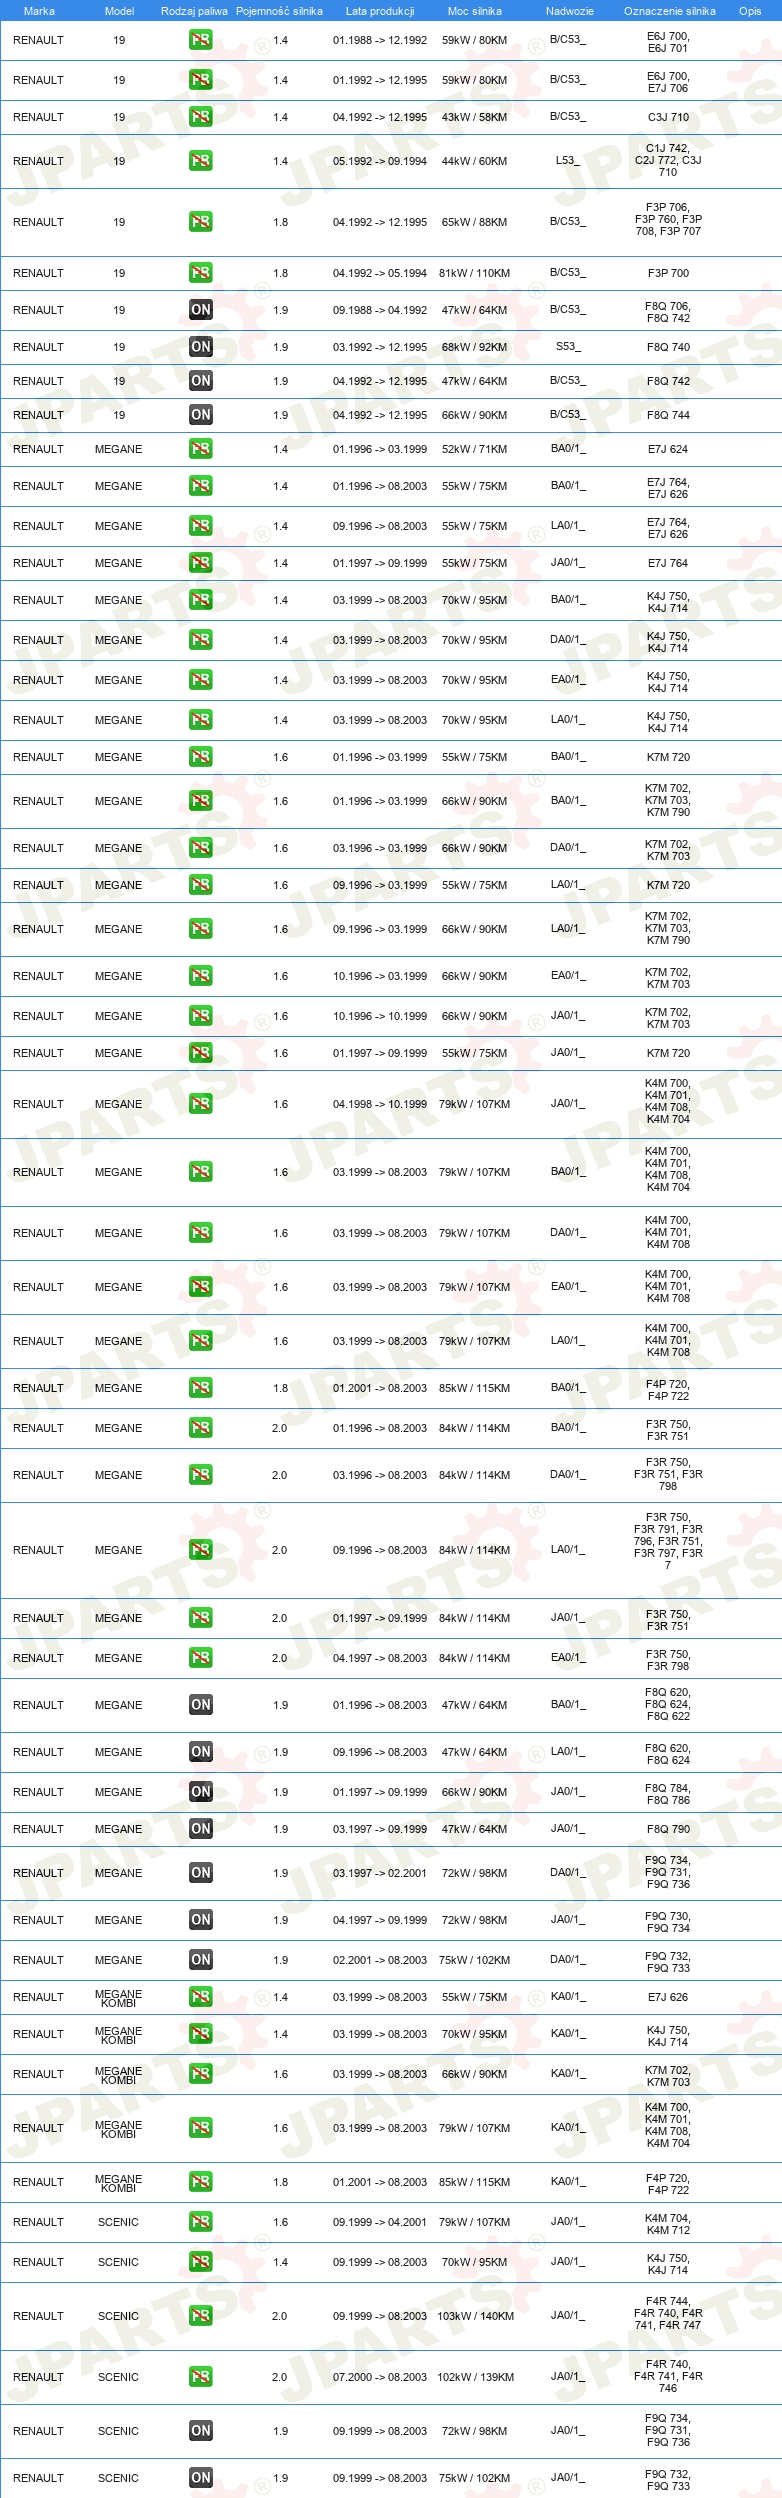Click the petrol icon for Megane Kombi E7J 626
Viewport: 782px width, 2498px height.
(200, 1997)
